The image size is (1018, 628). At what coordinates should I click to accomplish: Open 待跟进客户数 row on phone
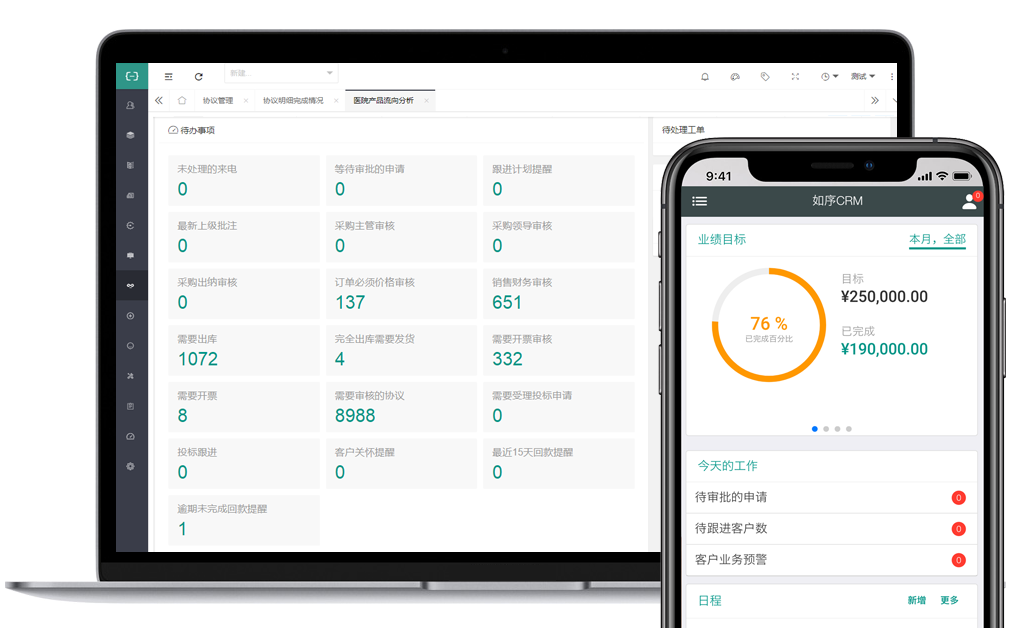(831, 529)
